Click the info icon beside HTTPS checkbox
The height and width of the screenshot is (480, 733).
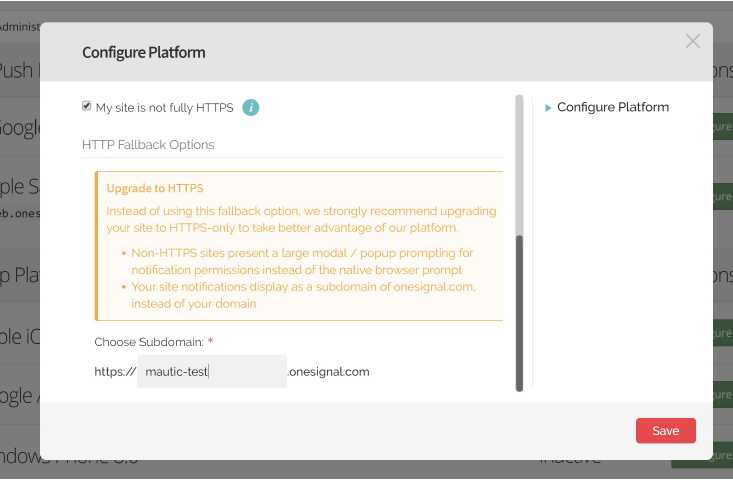[251, 107]
